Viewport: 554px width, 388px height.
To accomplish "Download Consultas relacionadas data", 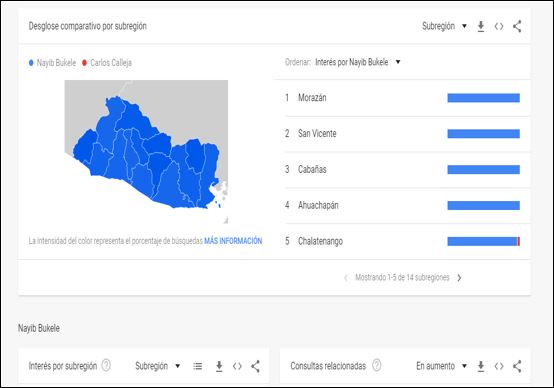I will point(481,366).
